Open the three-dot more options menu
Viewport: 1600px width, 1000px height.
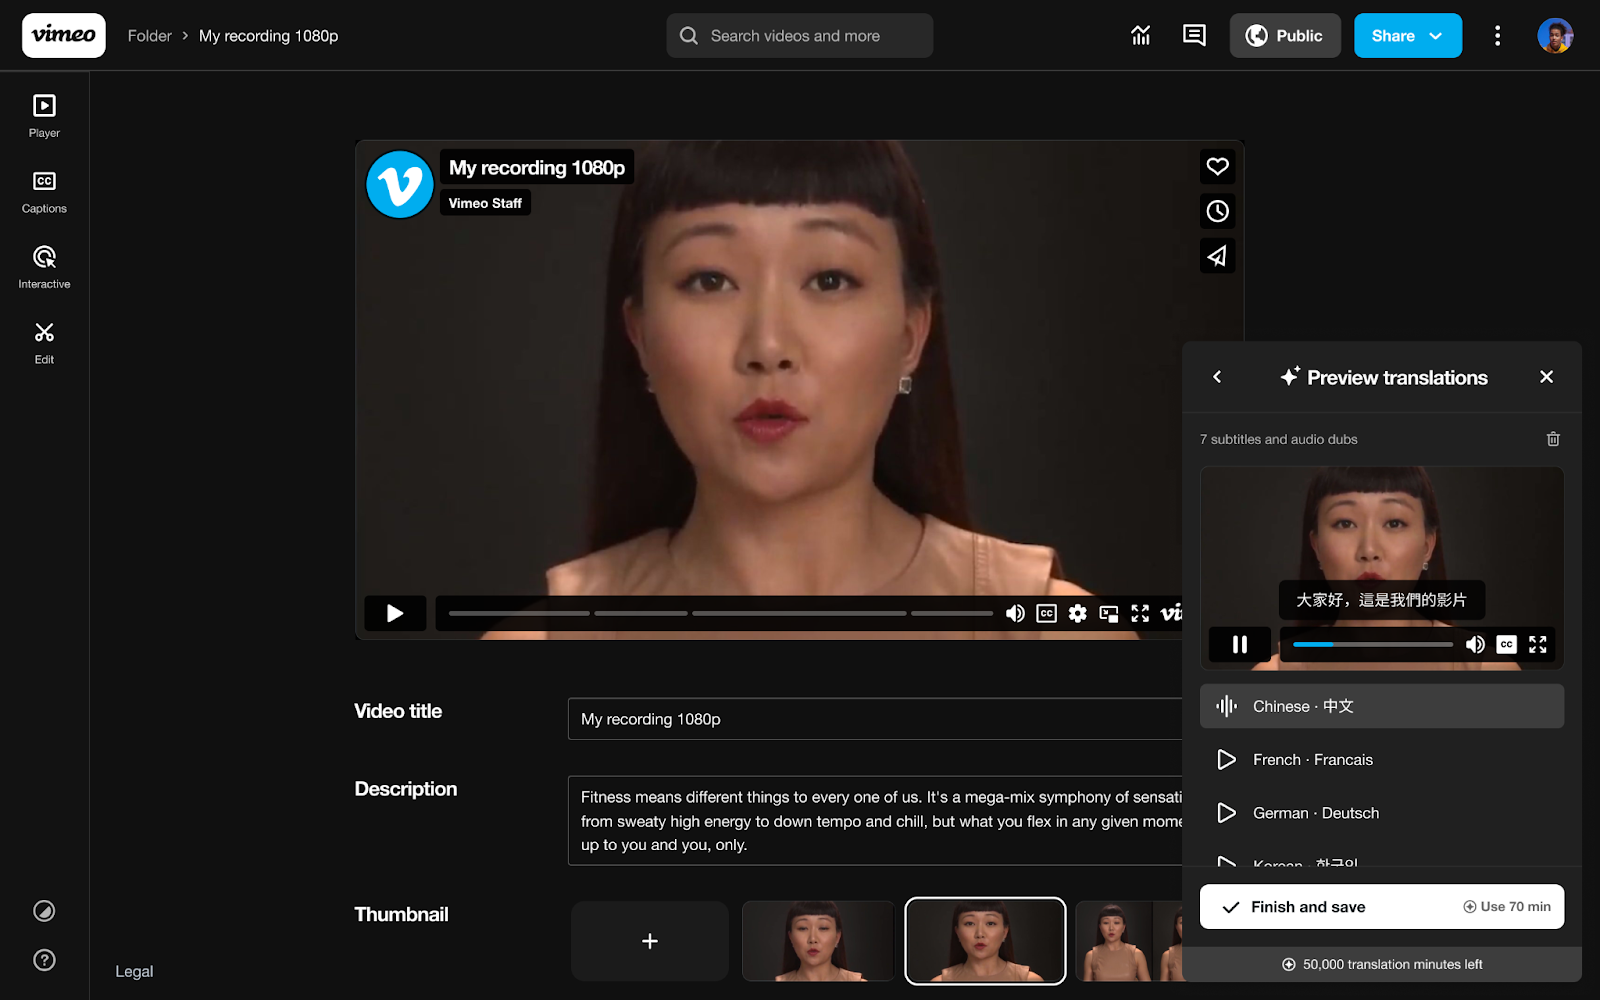coord(1497,36)
